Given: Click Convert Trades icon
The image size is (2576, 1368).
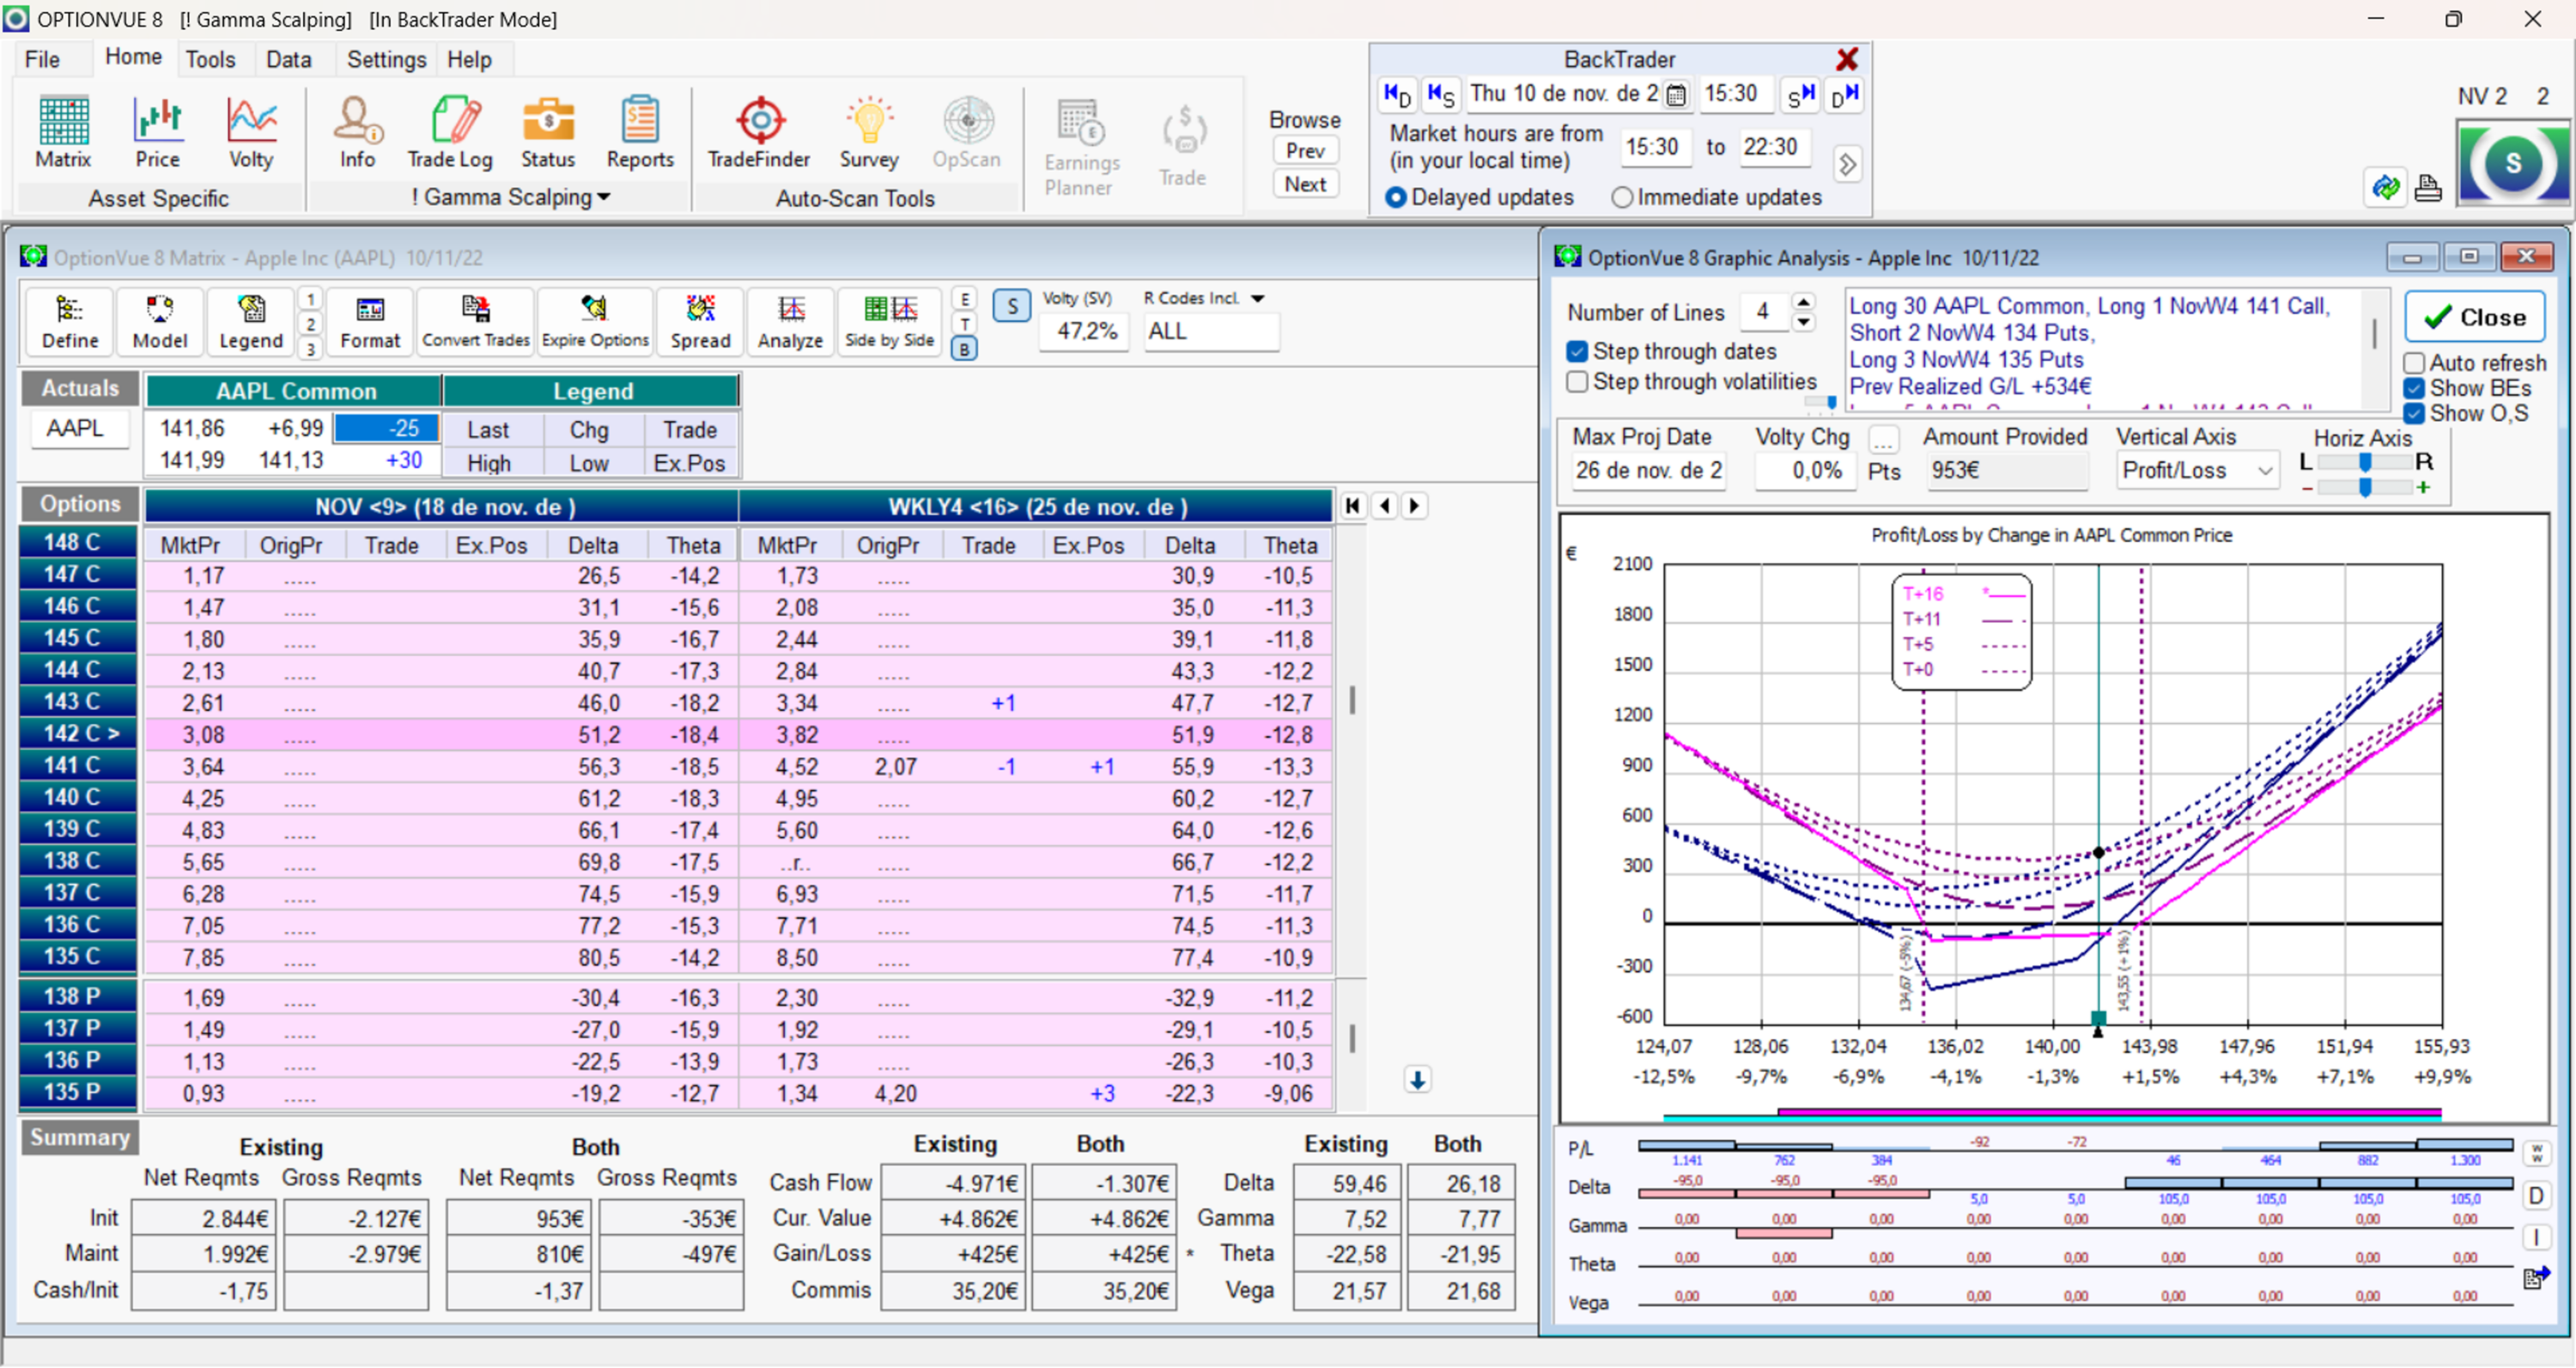Looking at the screenshot, I should click(476, 322).
